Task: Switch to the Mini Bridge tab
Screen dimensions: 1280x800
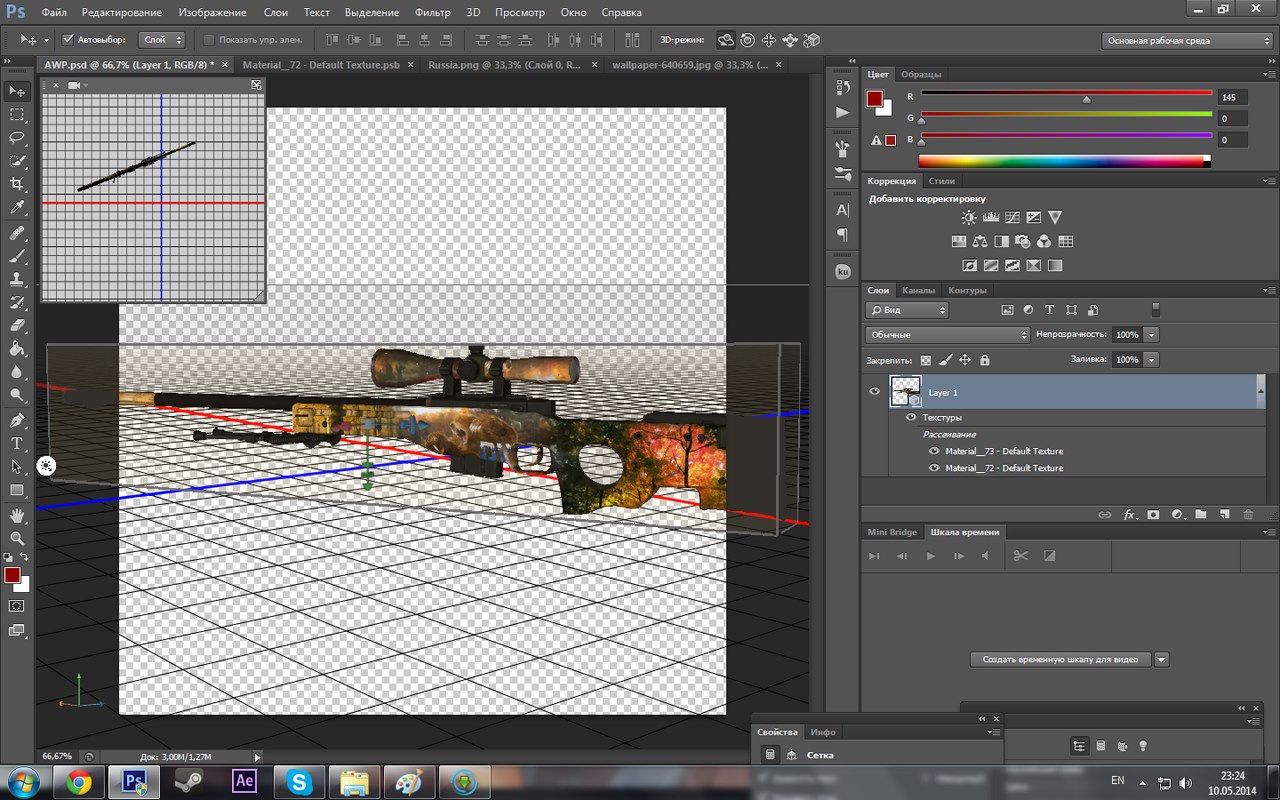Action: coord(892,532)
